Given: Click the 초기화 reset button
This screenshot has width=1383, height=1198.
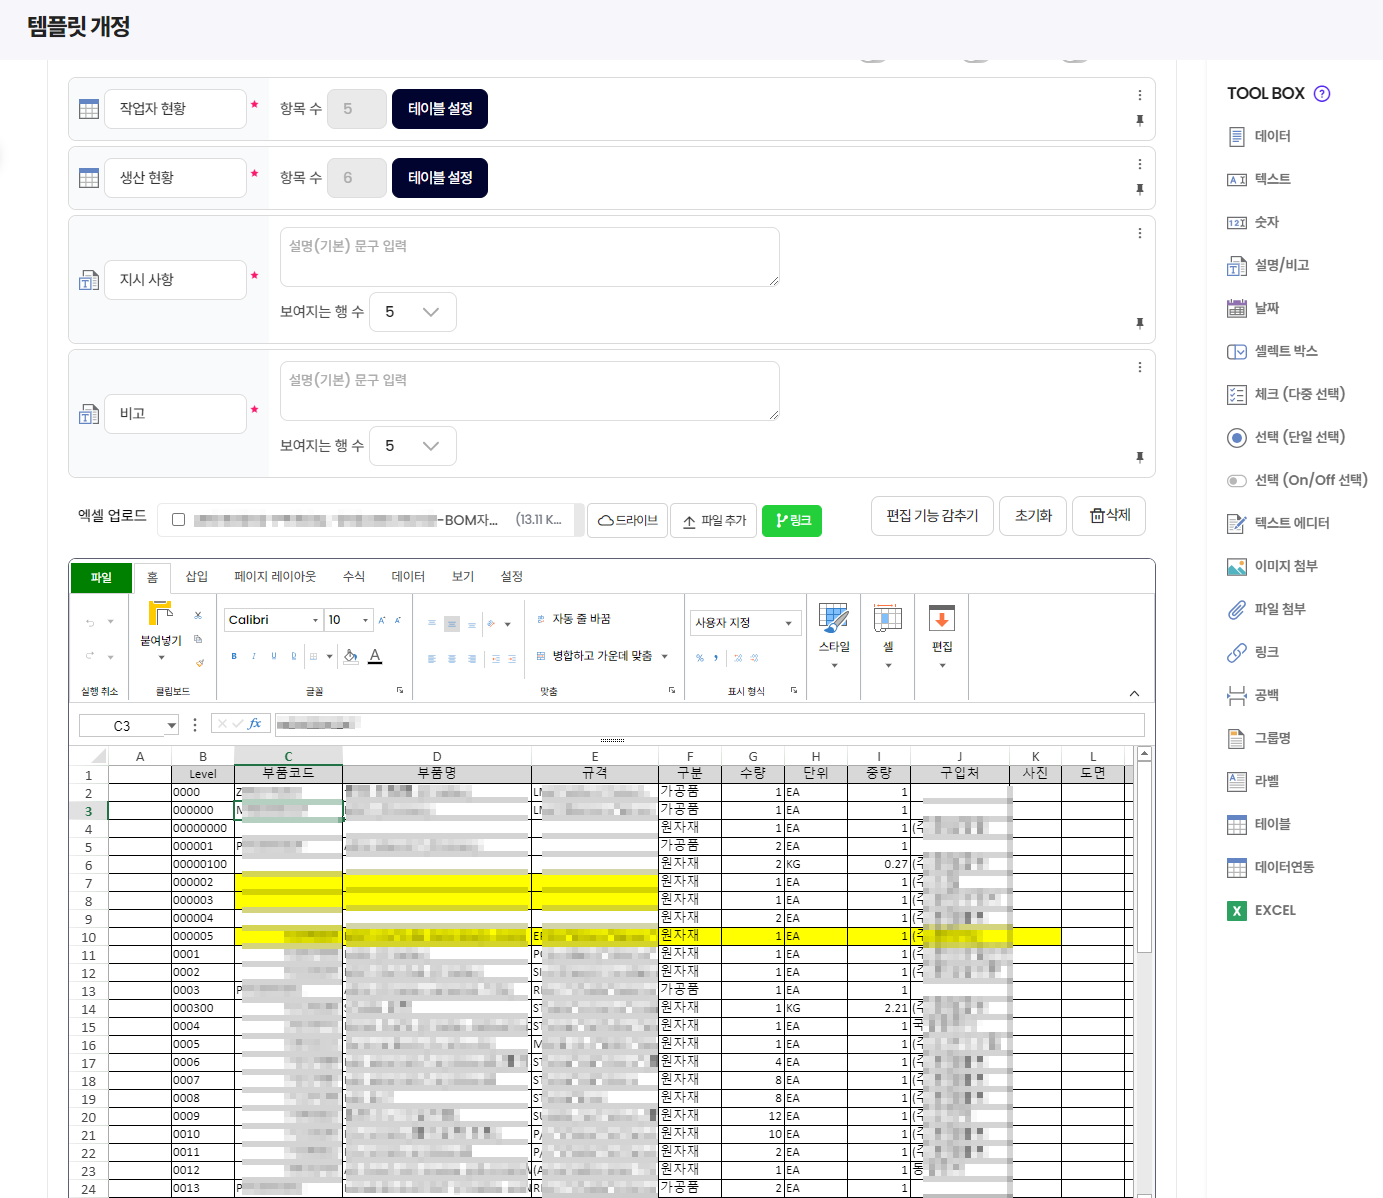Looking at the screenshot, I should tap(1033, 516).
